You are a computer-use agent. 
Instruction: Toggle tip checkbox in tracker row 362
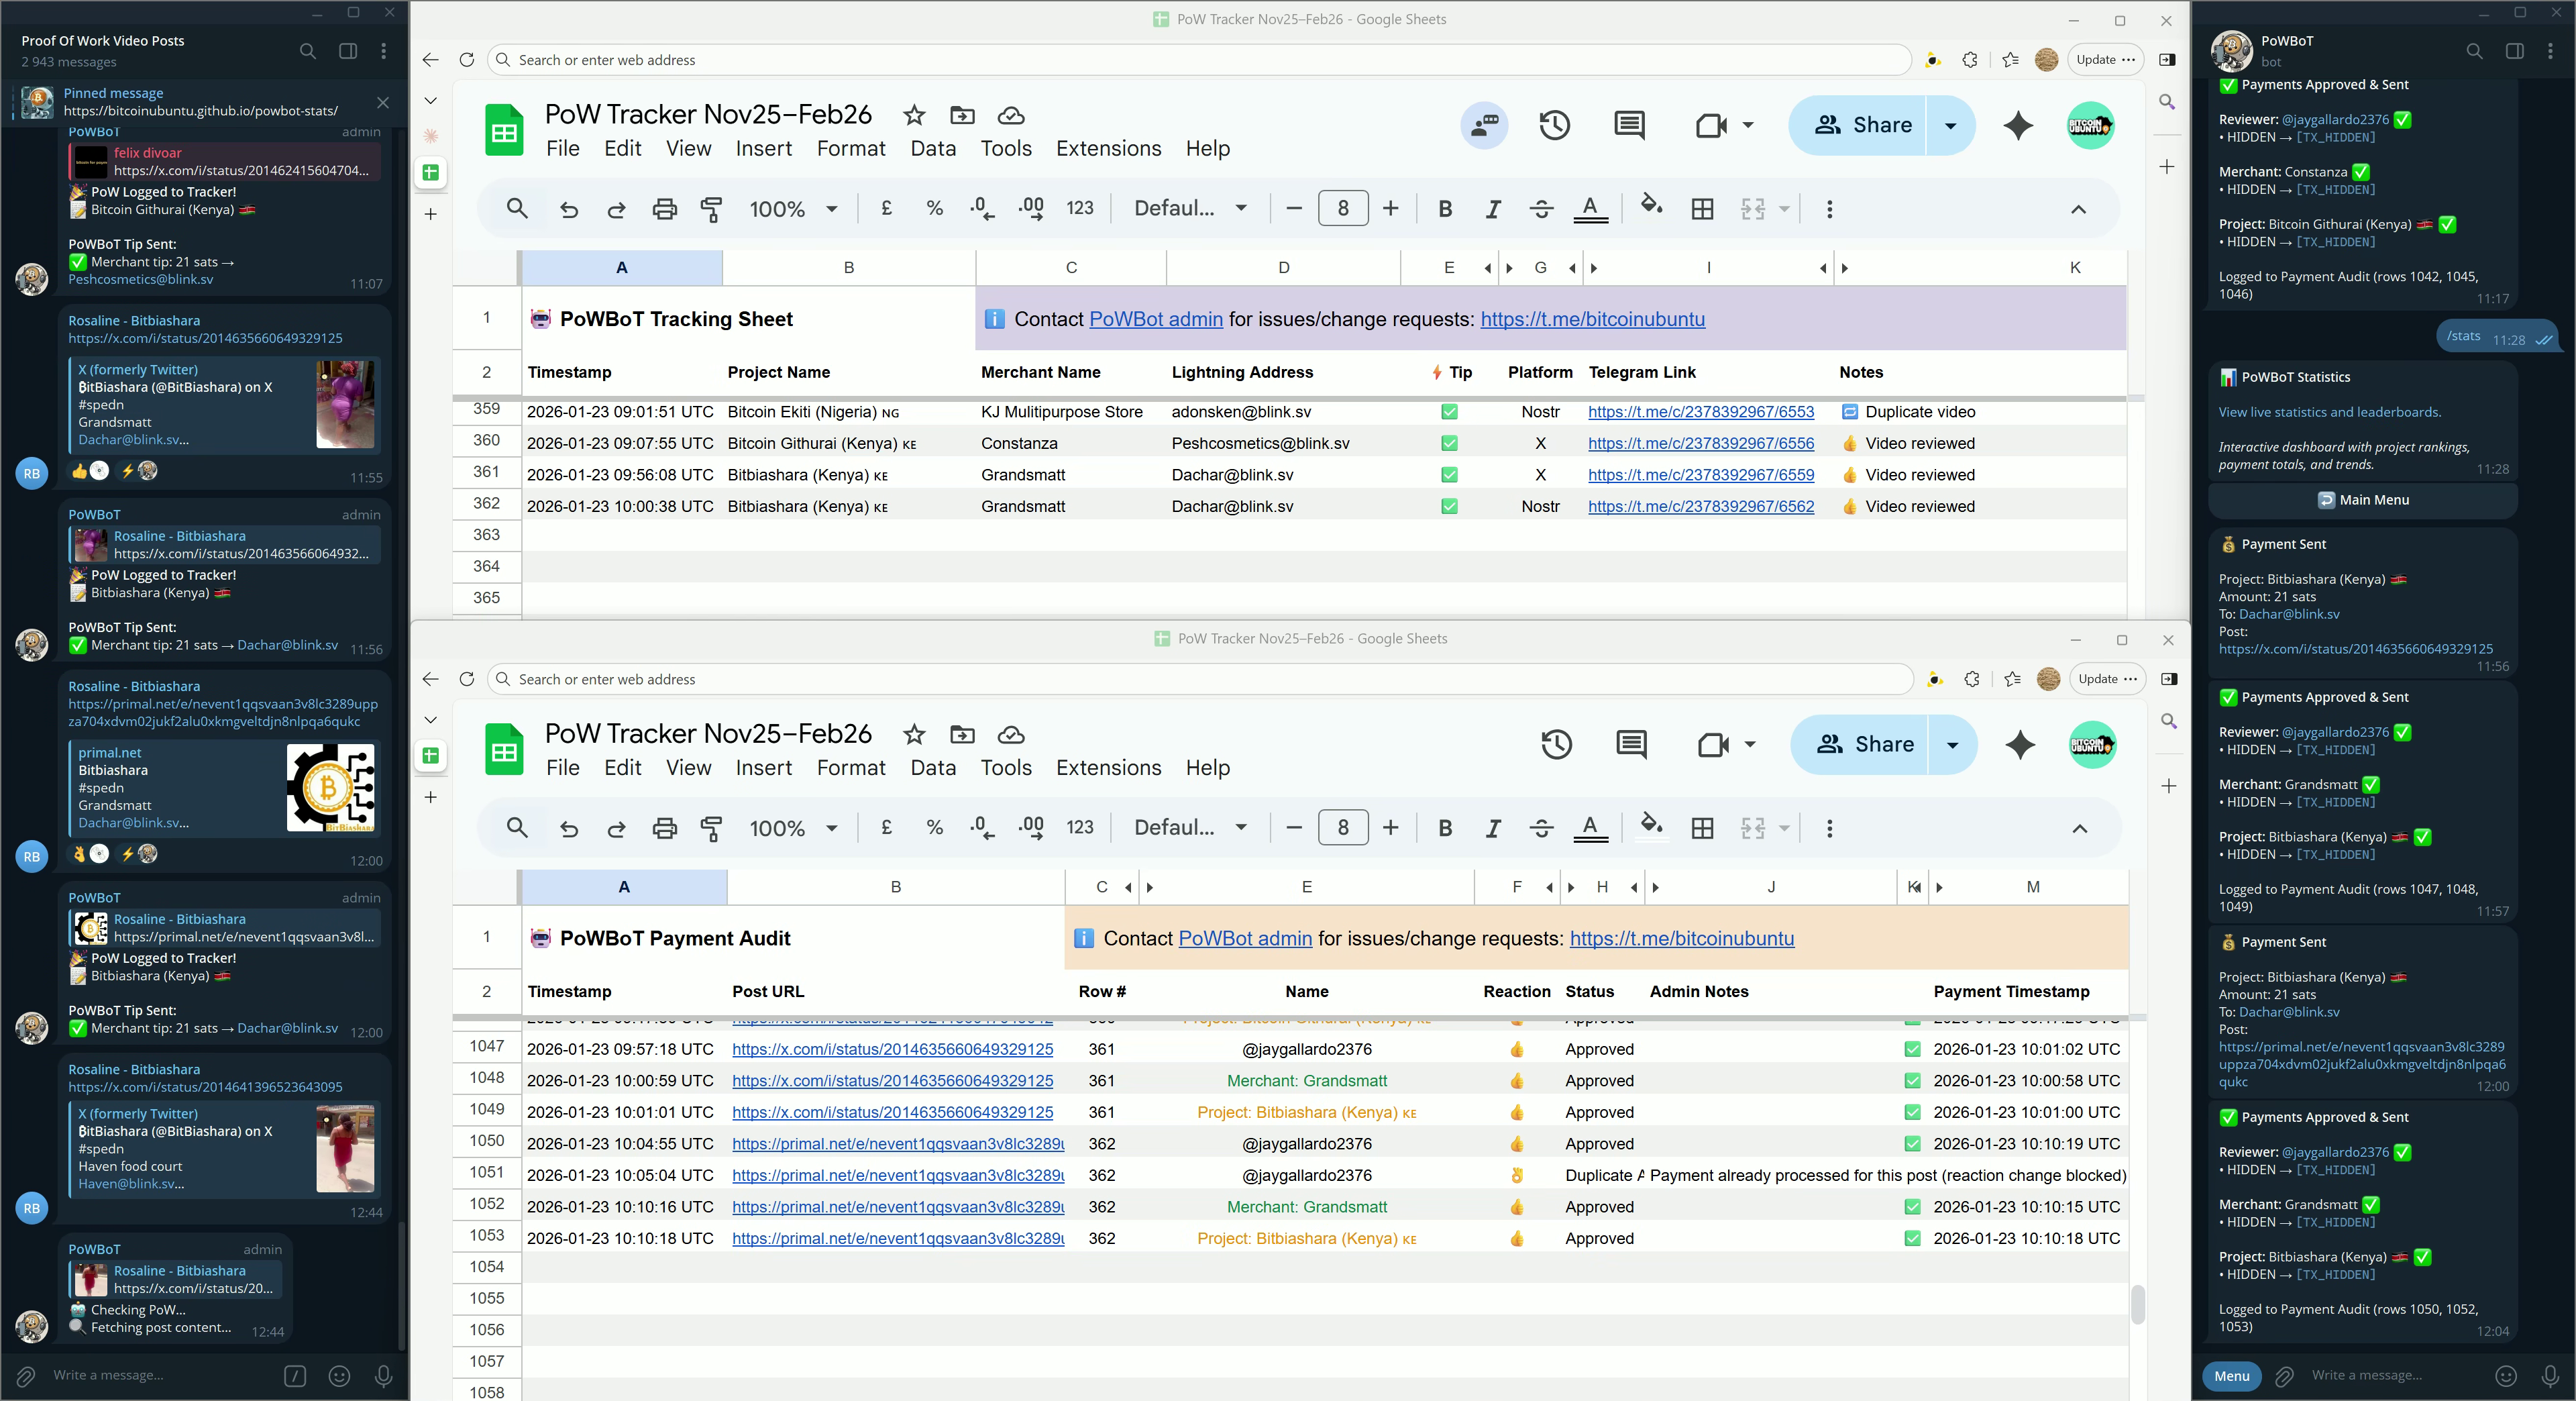click(x=1449, y=506)
